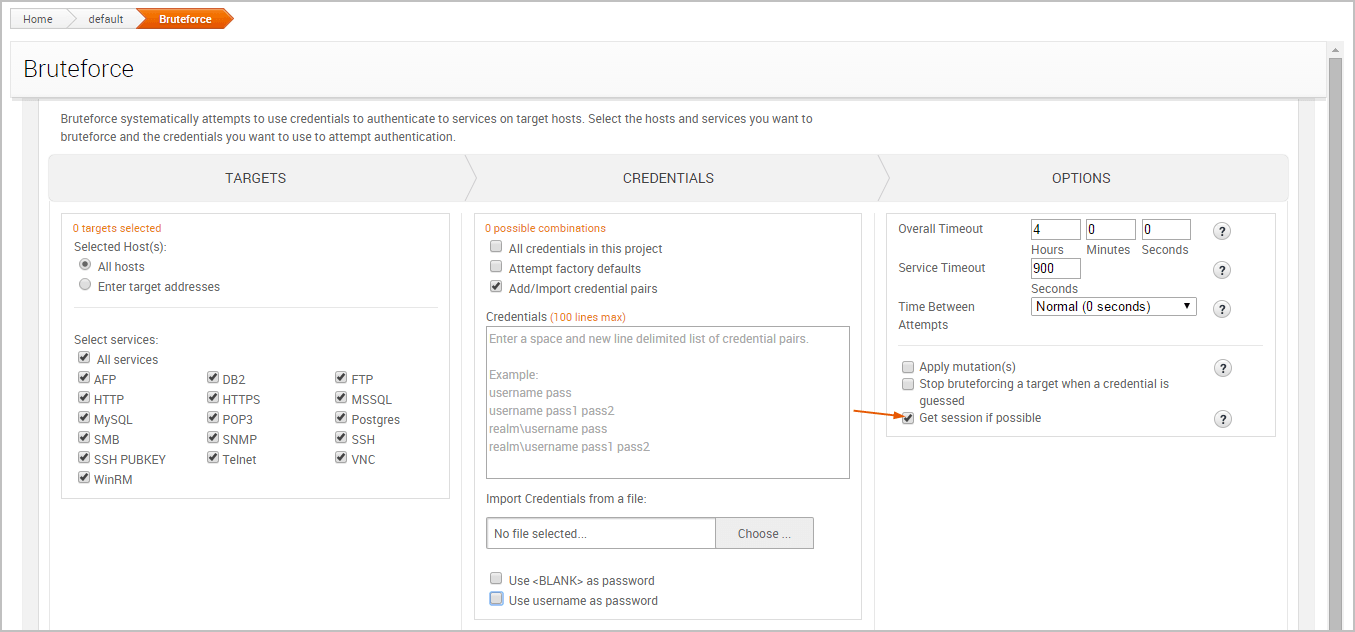
Task: Click the Overall Timeout Hours field
Action: 1055,230
